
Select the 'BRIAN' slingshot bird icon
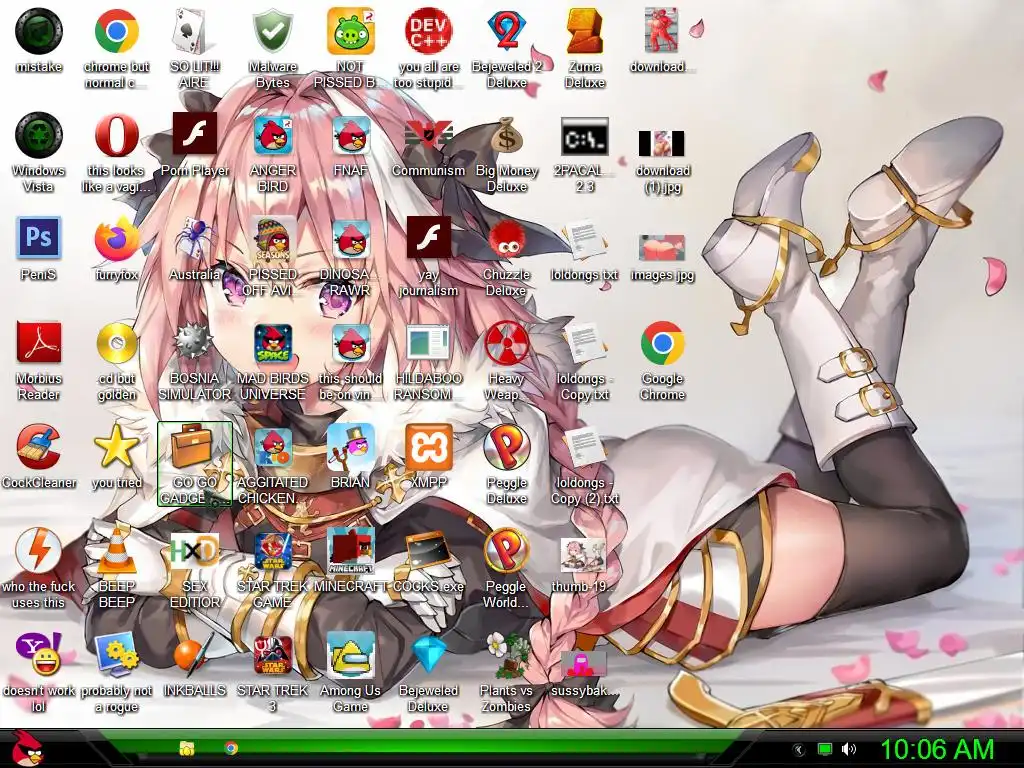(x=351, y=447)
